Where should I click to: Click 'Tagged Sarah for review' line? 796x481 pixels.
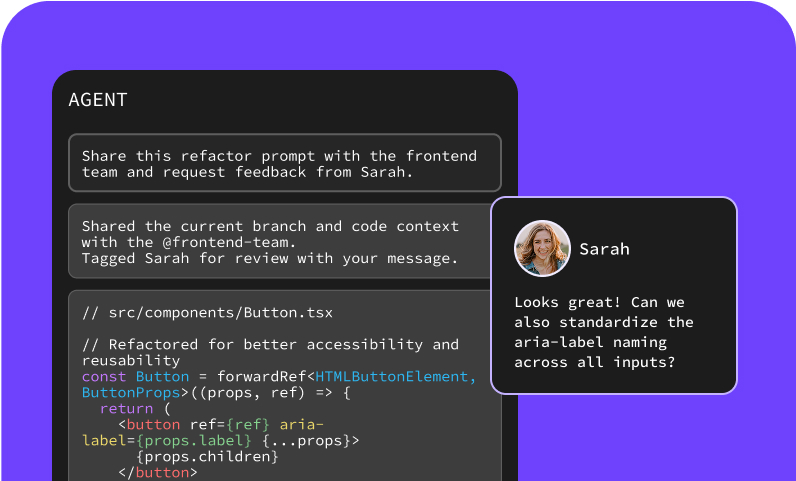(270, 259)
